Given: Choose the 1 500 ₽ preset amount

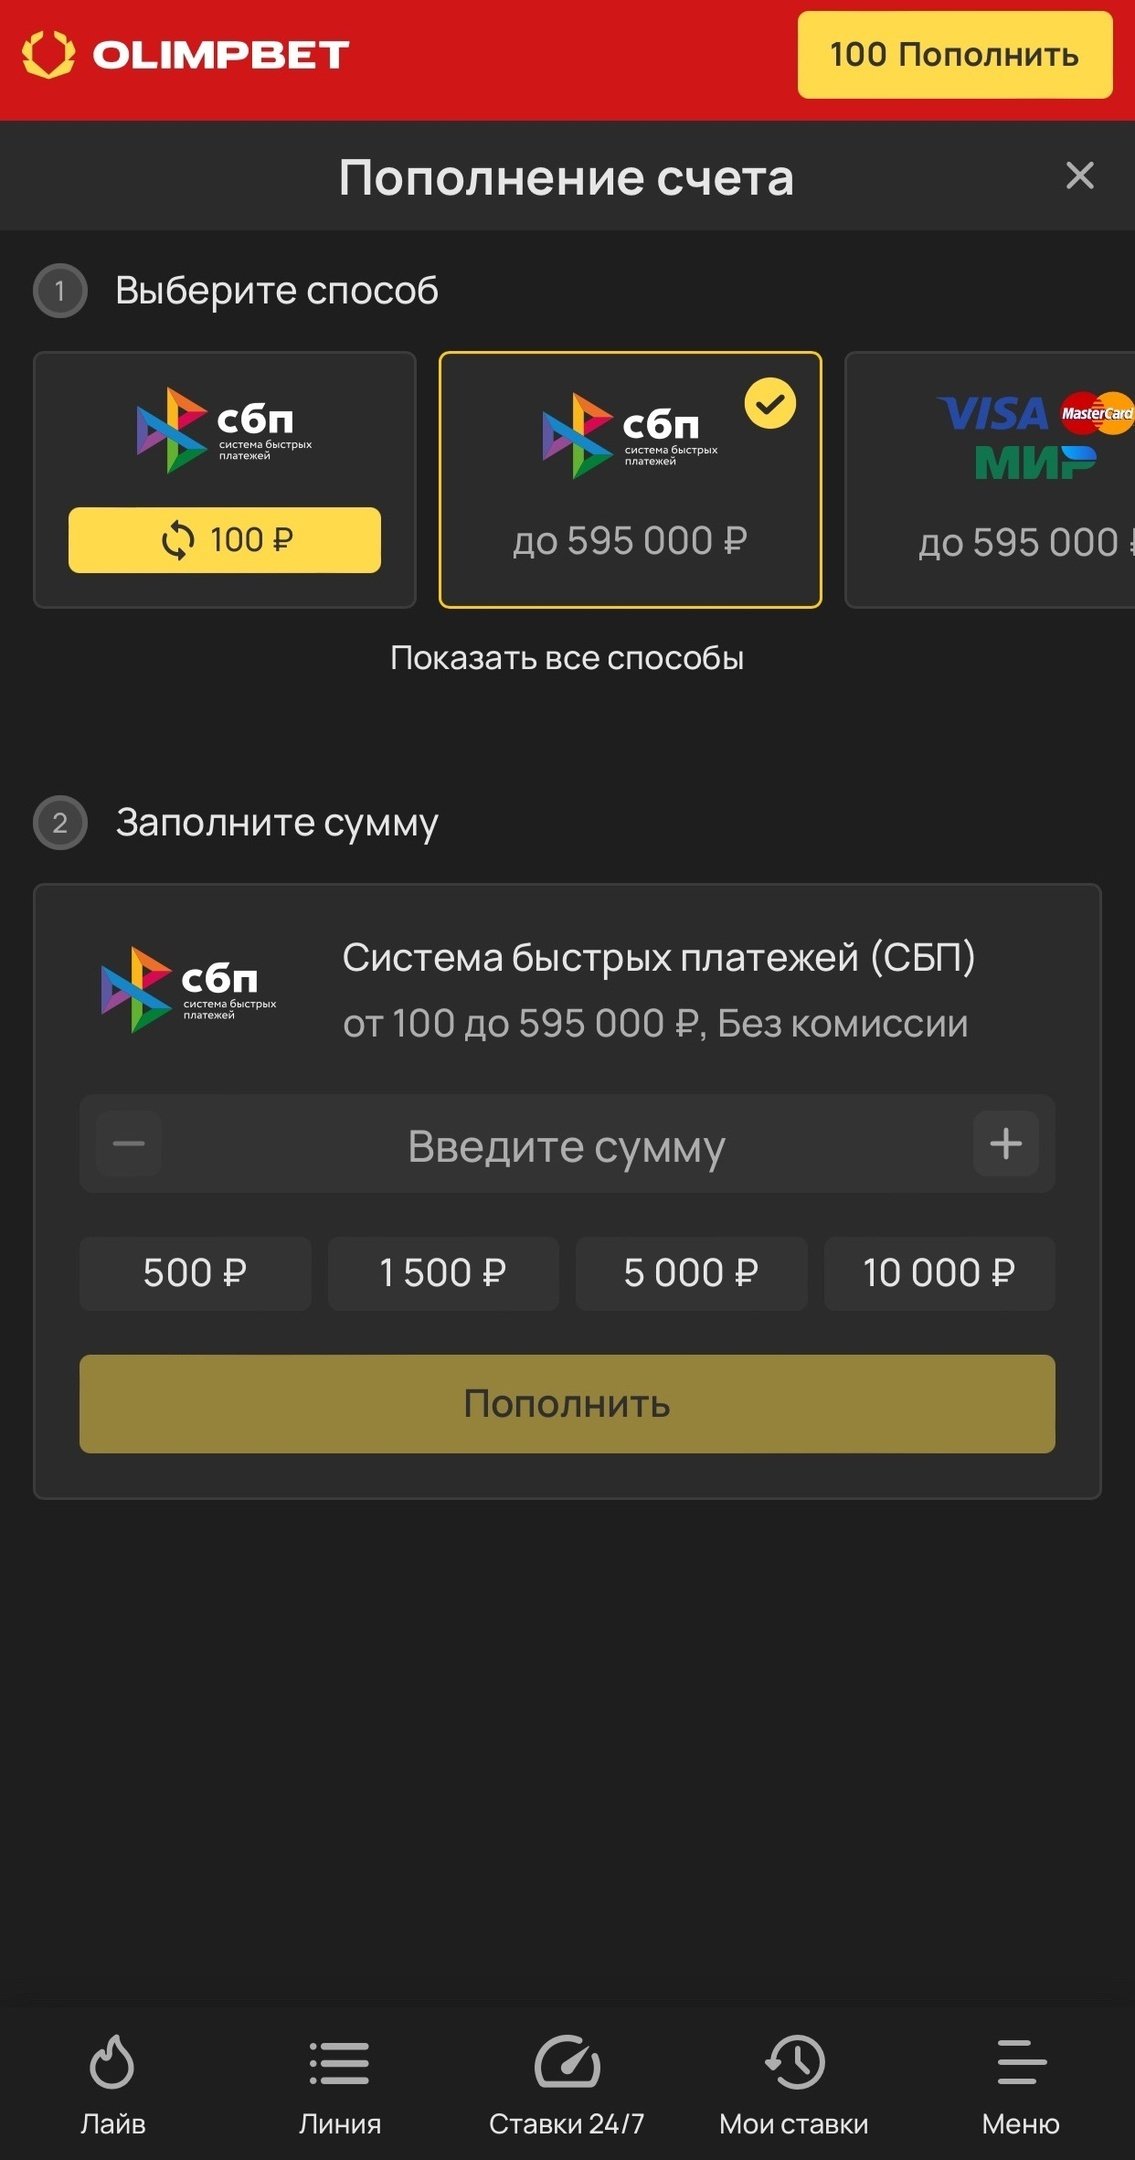Looking at the screenshot, I should coord(443,1273).
